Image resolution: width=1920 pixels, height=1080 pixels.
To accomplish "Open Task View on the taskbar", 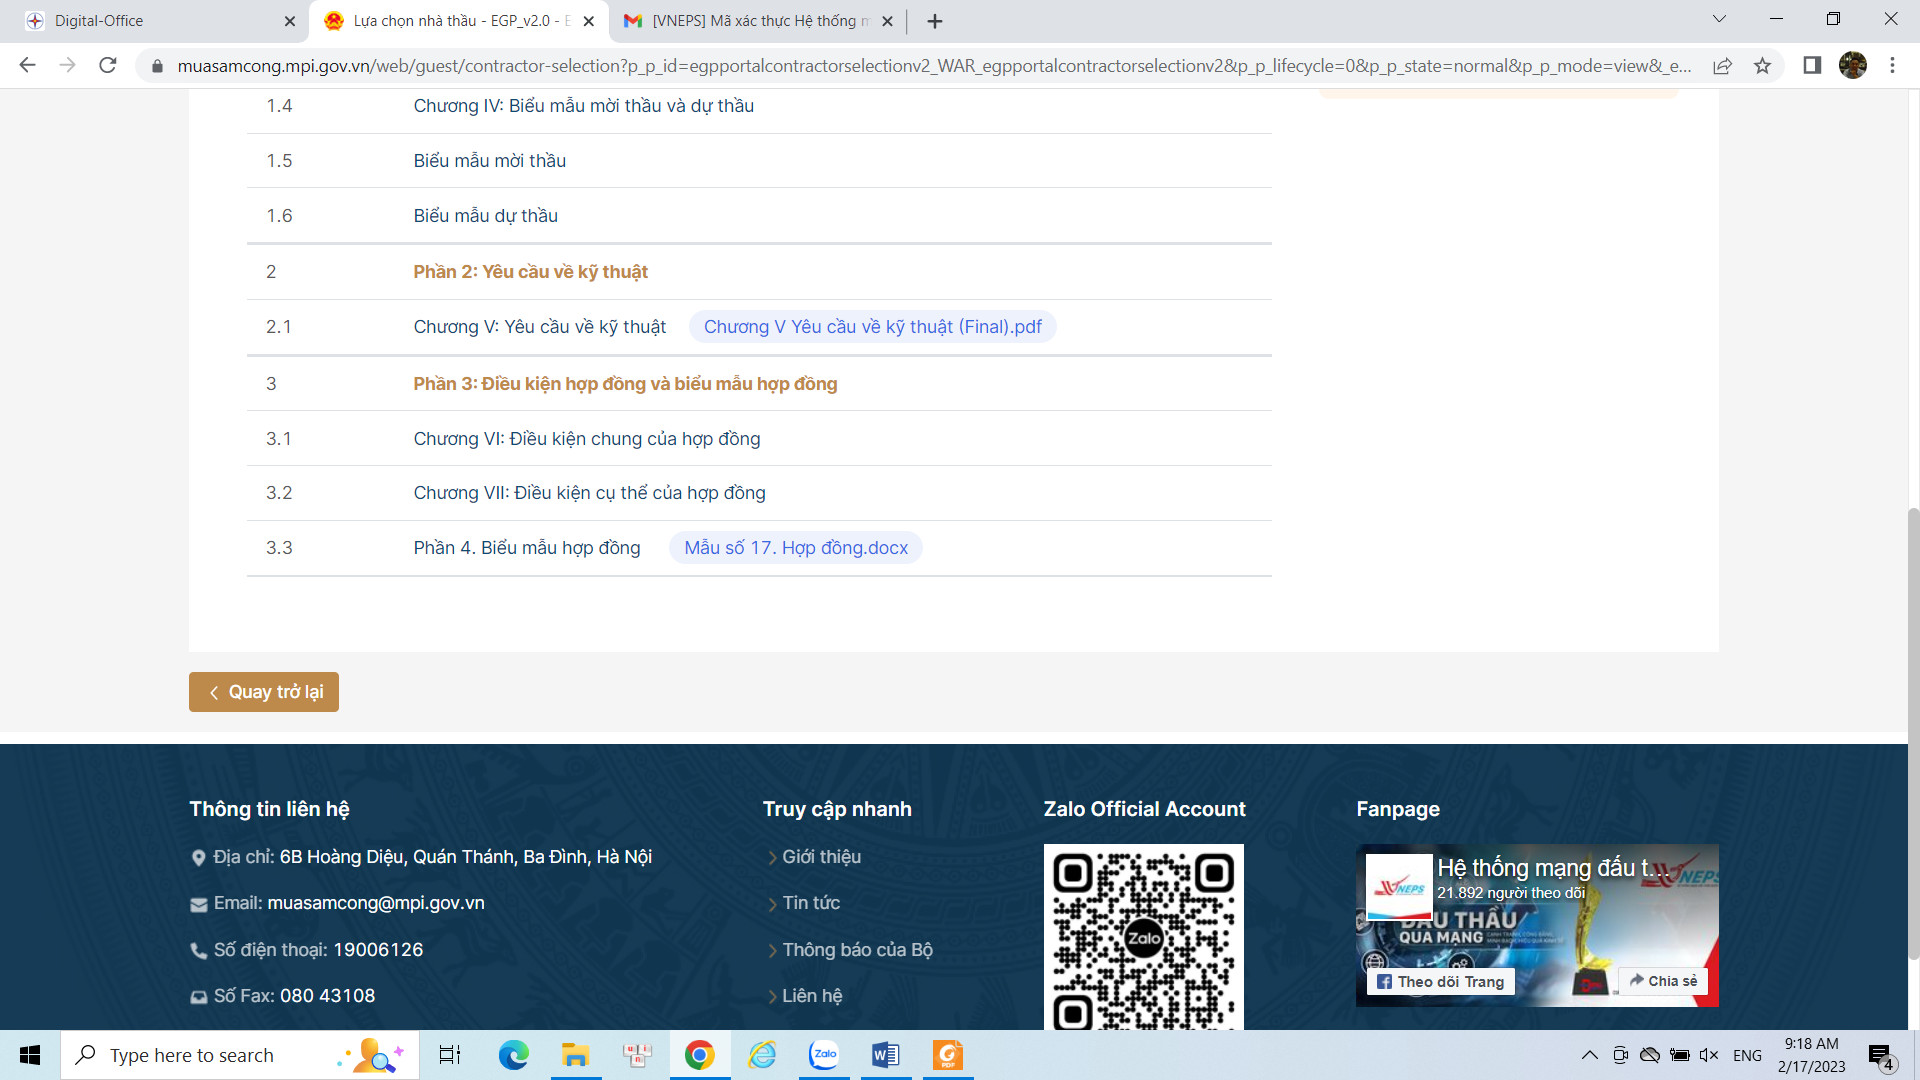I will point(450,1055).
